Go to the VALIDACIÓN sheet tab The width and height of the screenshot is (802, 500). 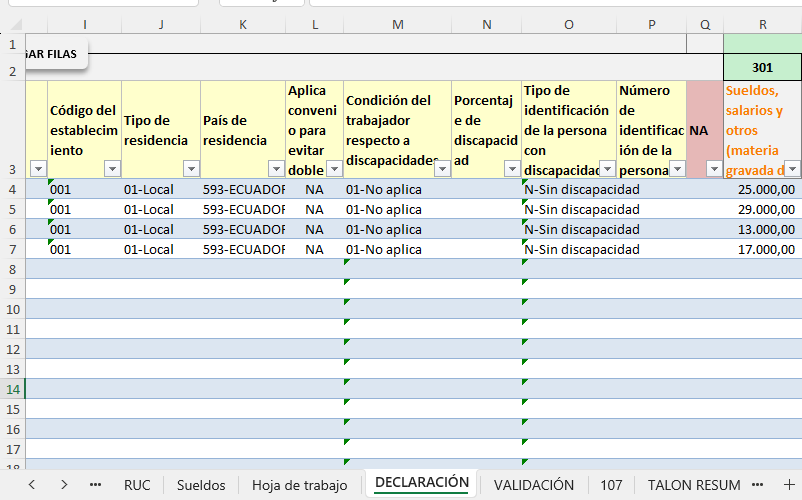tap(534, 485)
